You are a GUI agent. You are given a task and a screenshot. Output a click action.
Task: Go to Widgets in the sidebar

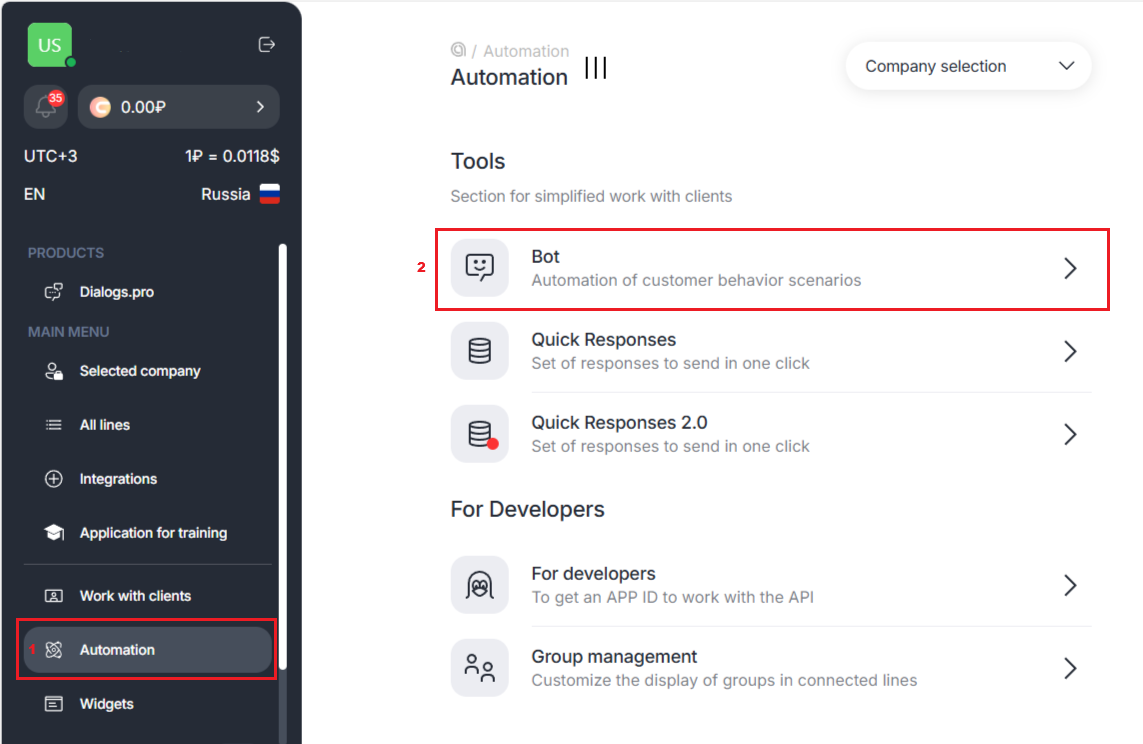tap(106, 704)
